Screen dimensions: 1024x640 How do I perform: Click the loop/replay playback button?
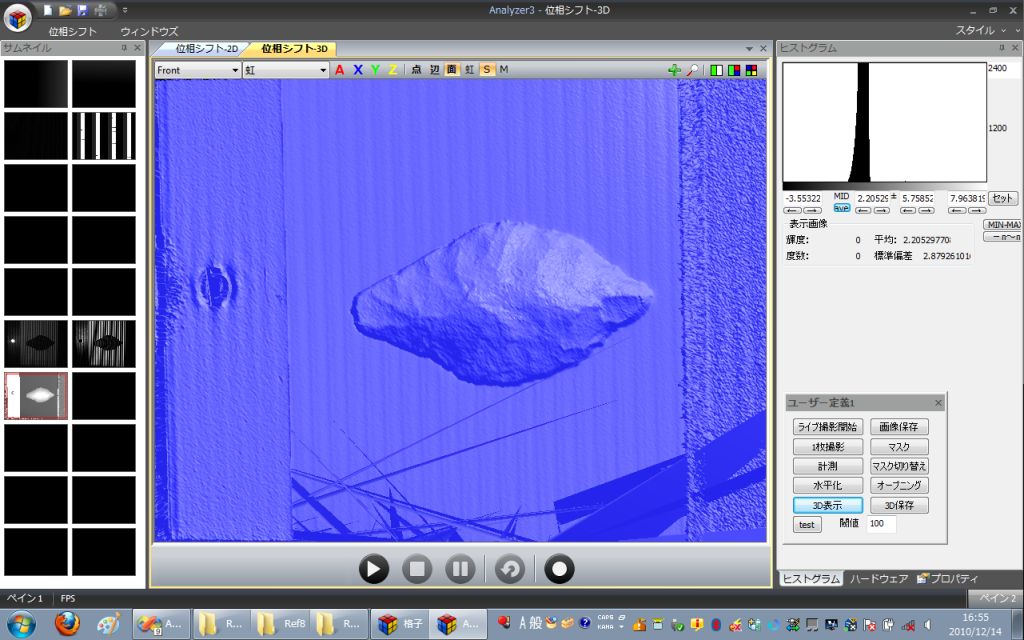coord(510,569)
